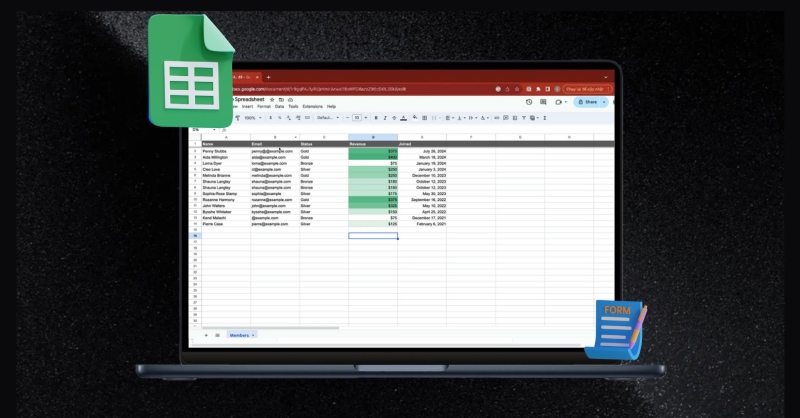Click the decrease decimal places icon
The height and width of the screenshot is (418, 800).
(x=289, y=118)
